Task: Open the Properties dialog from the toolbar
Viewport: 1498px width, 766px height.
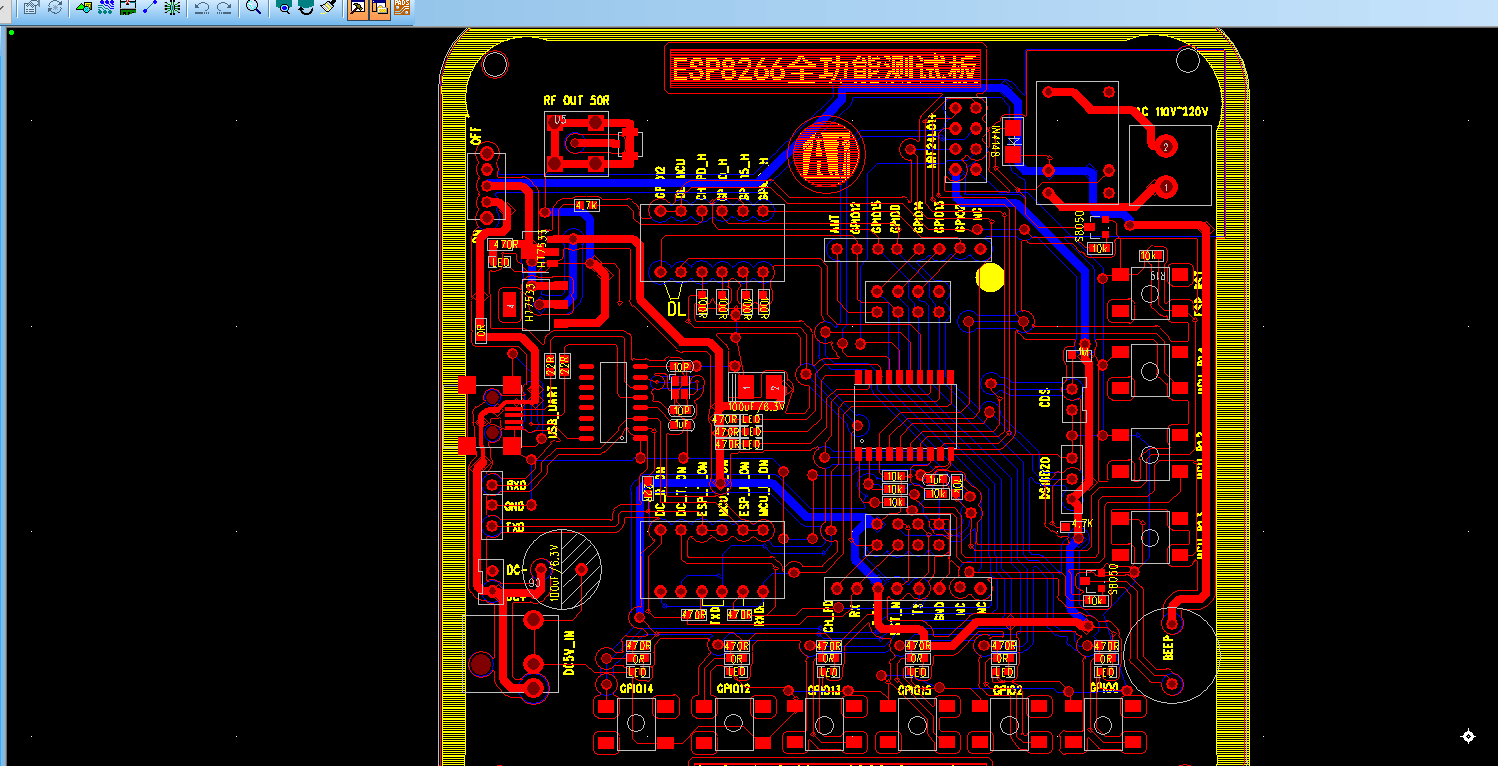Action: [30, 7]
